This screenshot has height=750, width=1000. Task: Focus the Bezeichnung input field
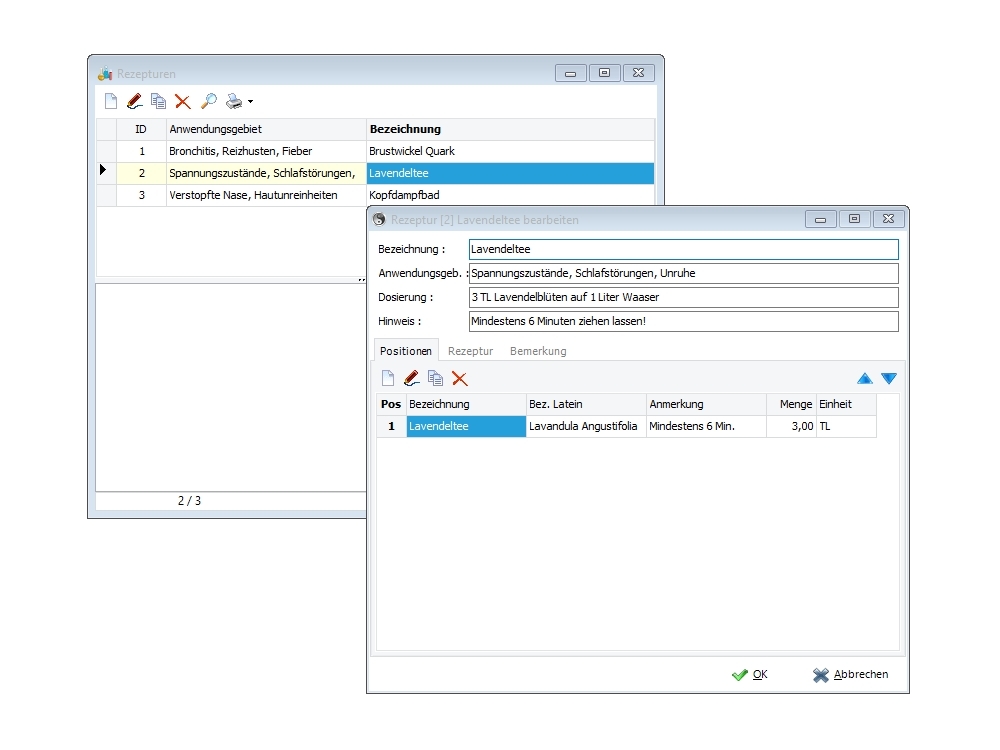click(x=684, y=249)
